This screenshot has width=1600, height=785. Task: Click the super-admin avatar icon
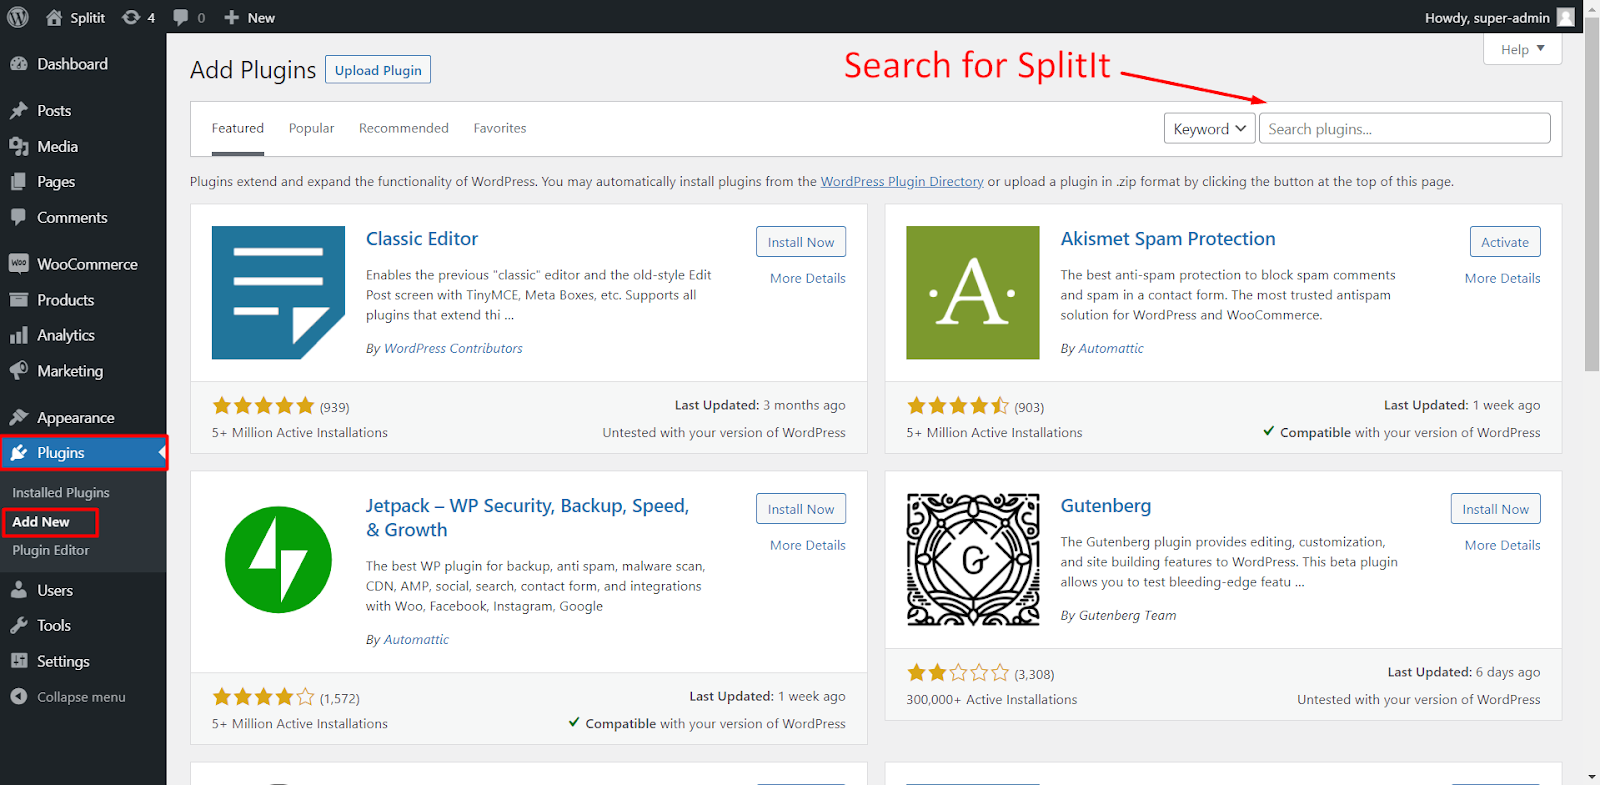click(1566, 17)
